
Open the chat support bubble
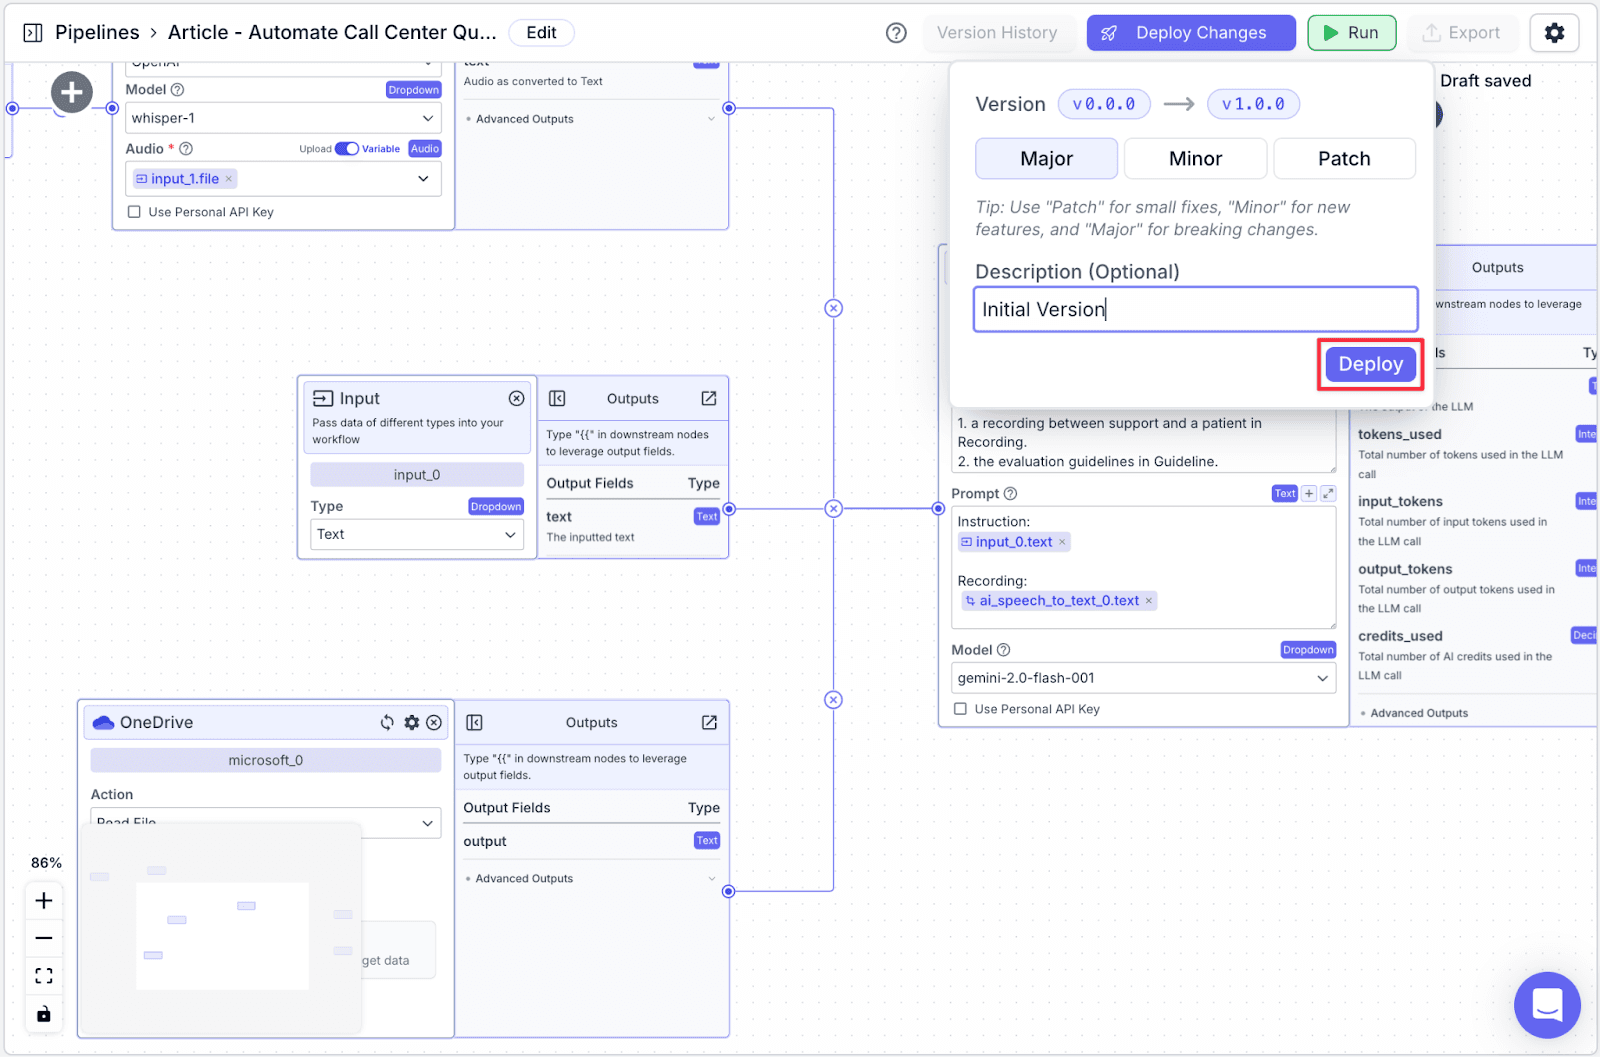[x=1547, y=1005]
